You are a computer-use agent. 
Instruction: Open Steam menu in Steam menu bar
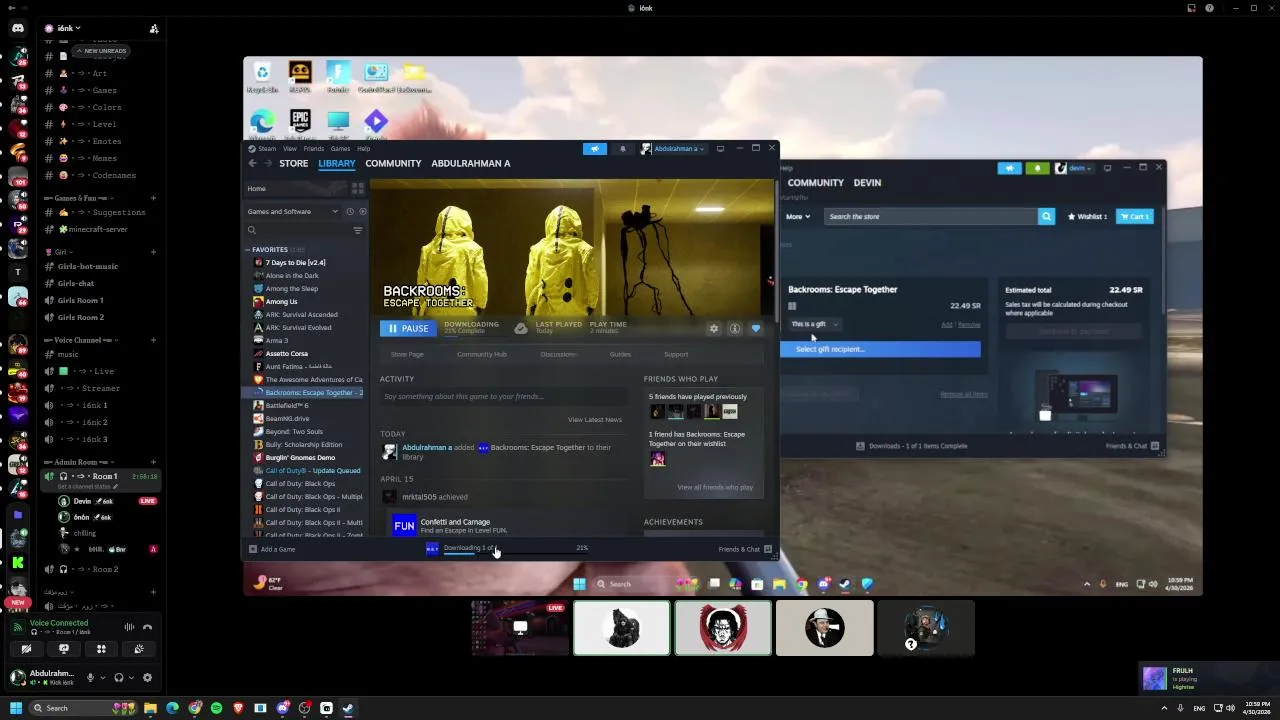267,149
